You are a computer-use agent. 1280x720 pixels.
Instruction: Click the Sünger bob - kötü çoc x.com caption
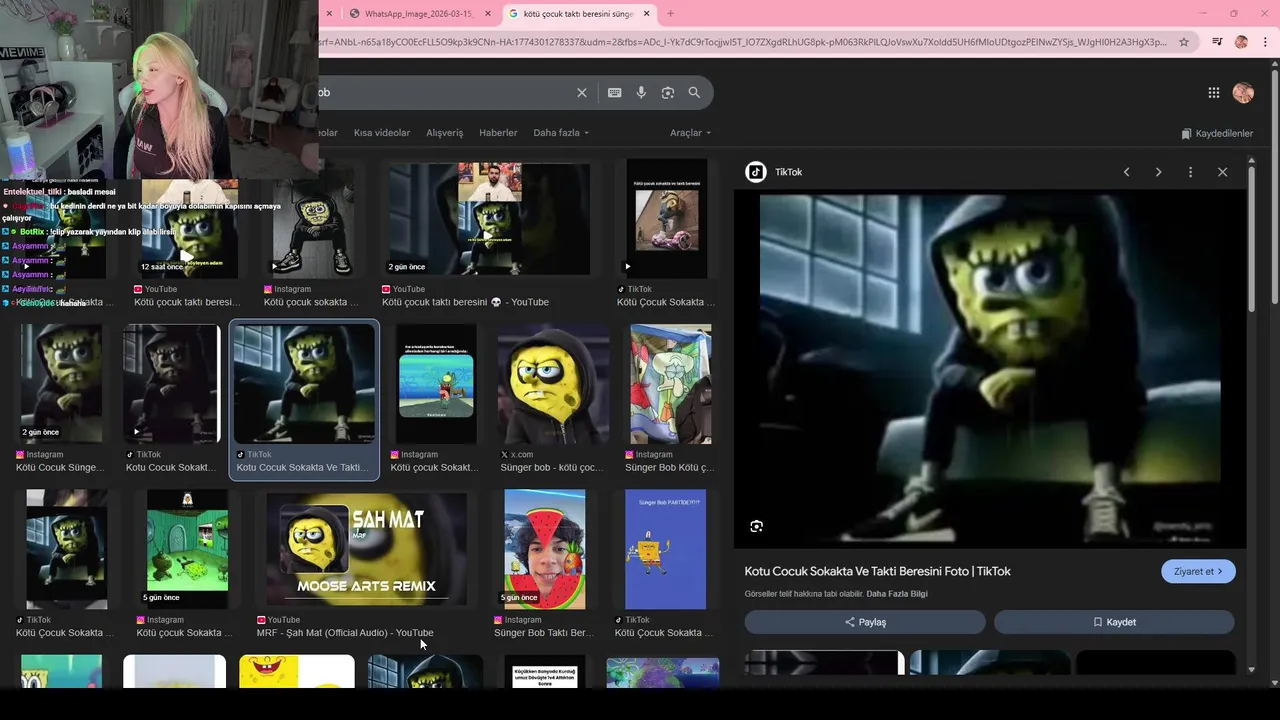pos(551,468)
